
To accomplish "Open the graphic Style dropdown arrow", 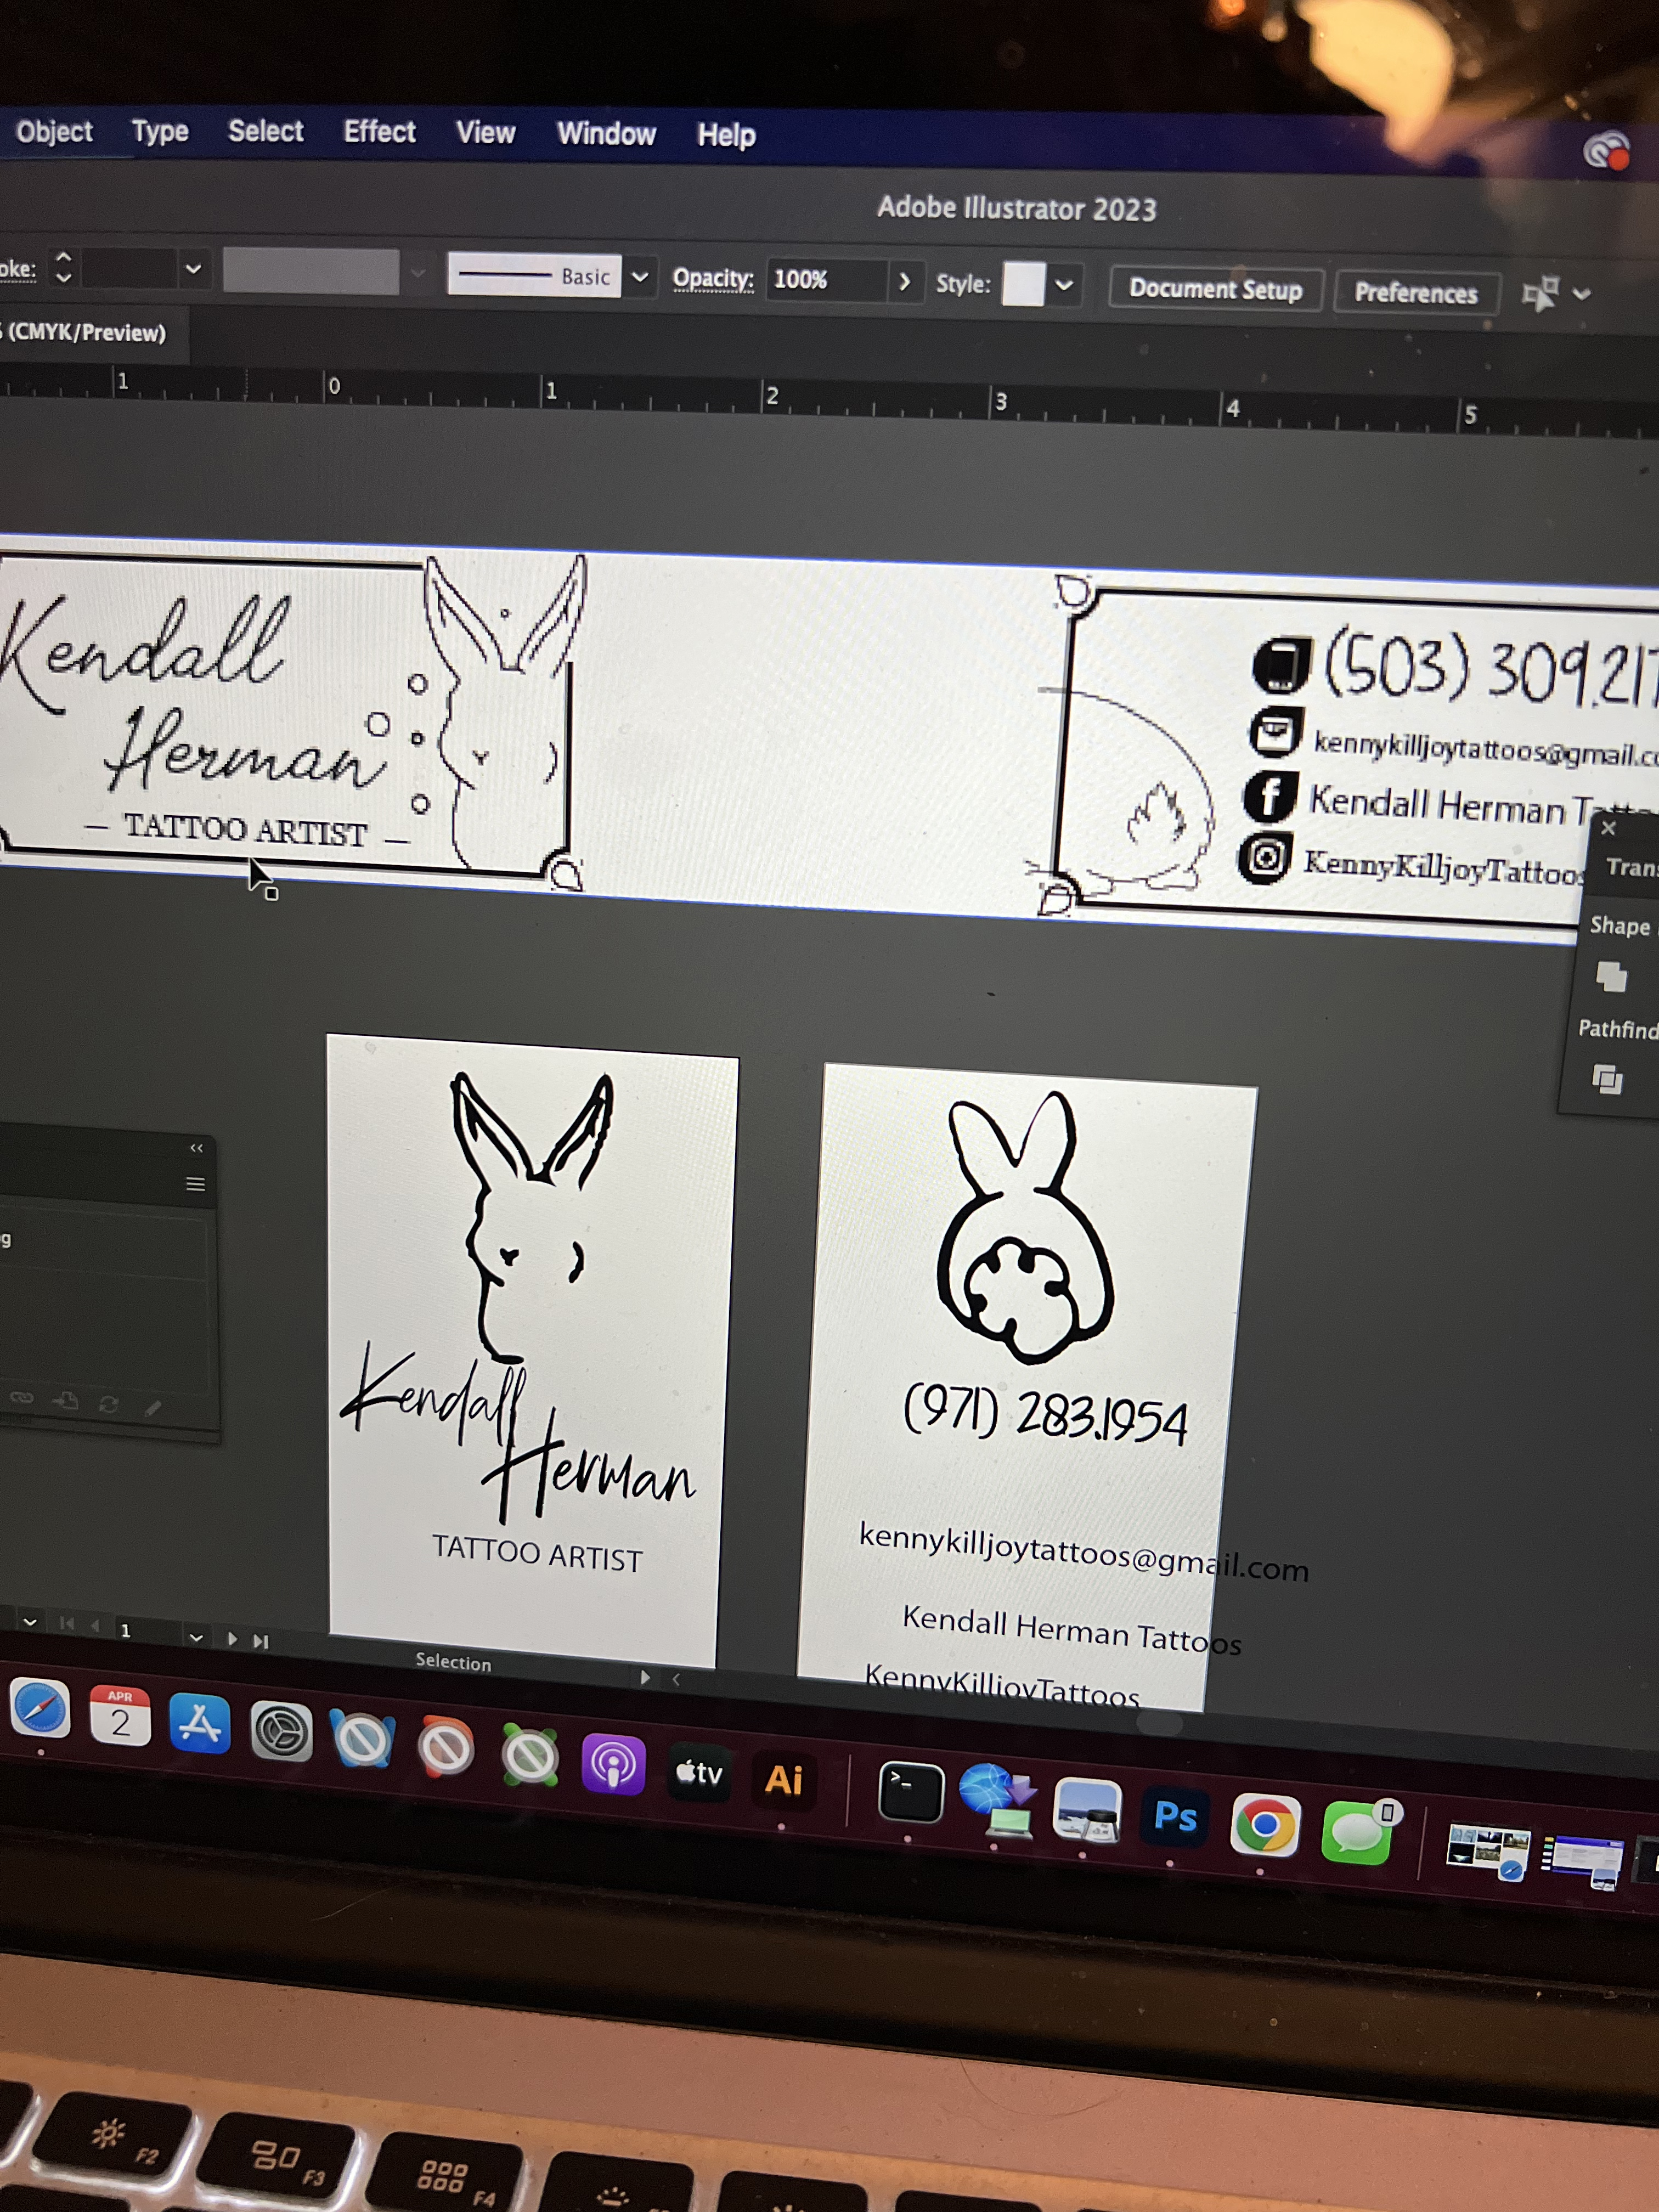I will (1064, 286).
